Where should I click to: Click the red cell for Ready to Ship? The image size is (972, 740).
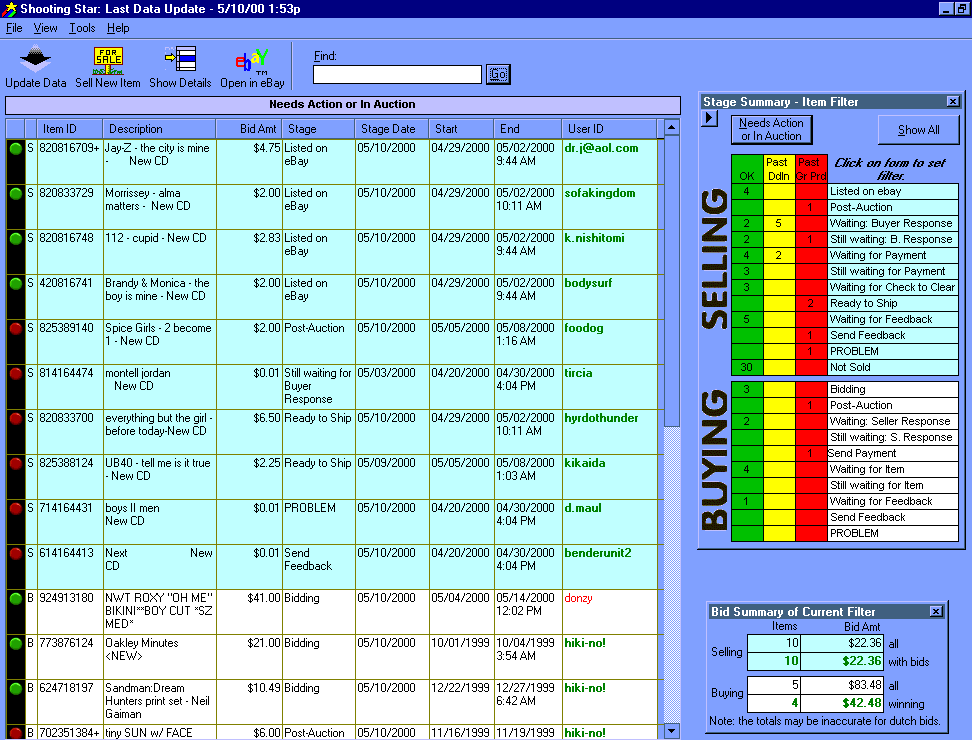point(811,304)
